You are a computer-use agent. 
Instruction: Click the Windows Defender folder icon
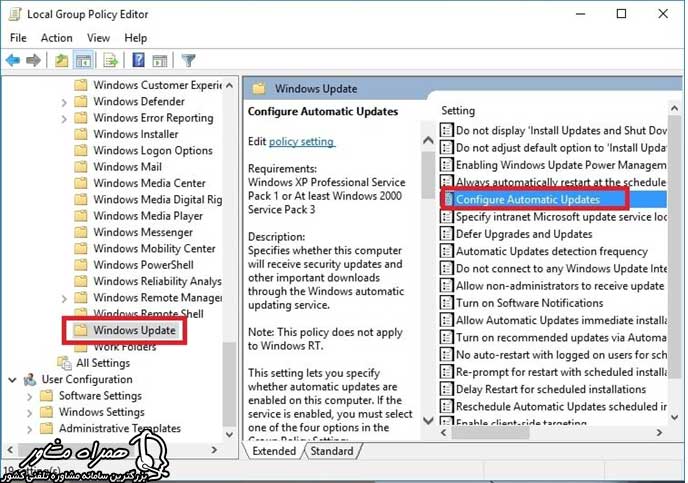[x=81, y=101]
